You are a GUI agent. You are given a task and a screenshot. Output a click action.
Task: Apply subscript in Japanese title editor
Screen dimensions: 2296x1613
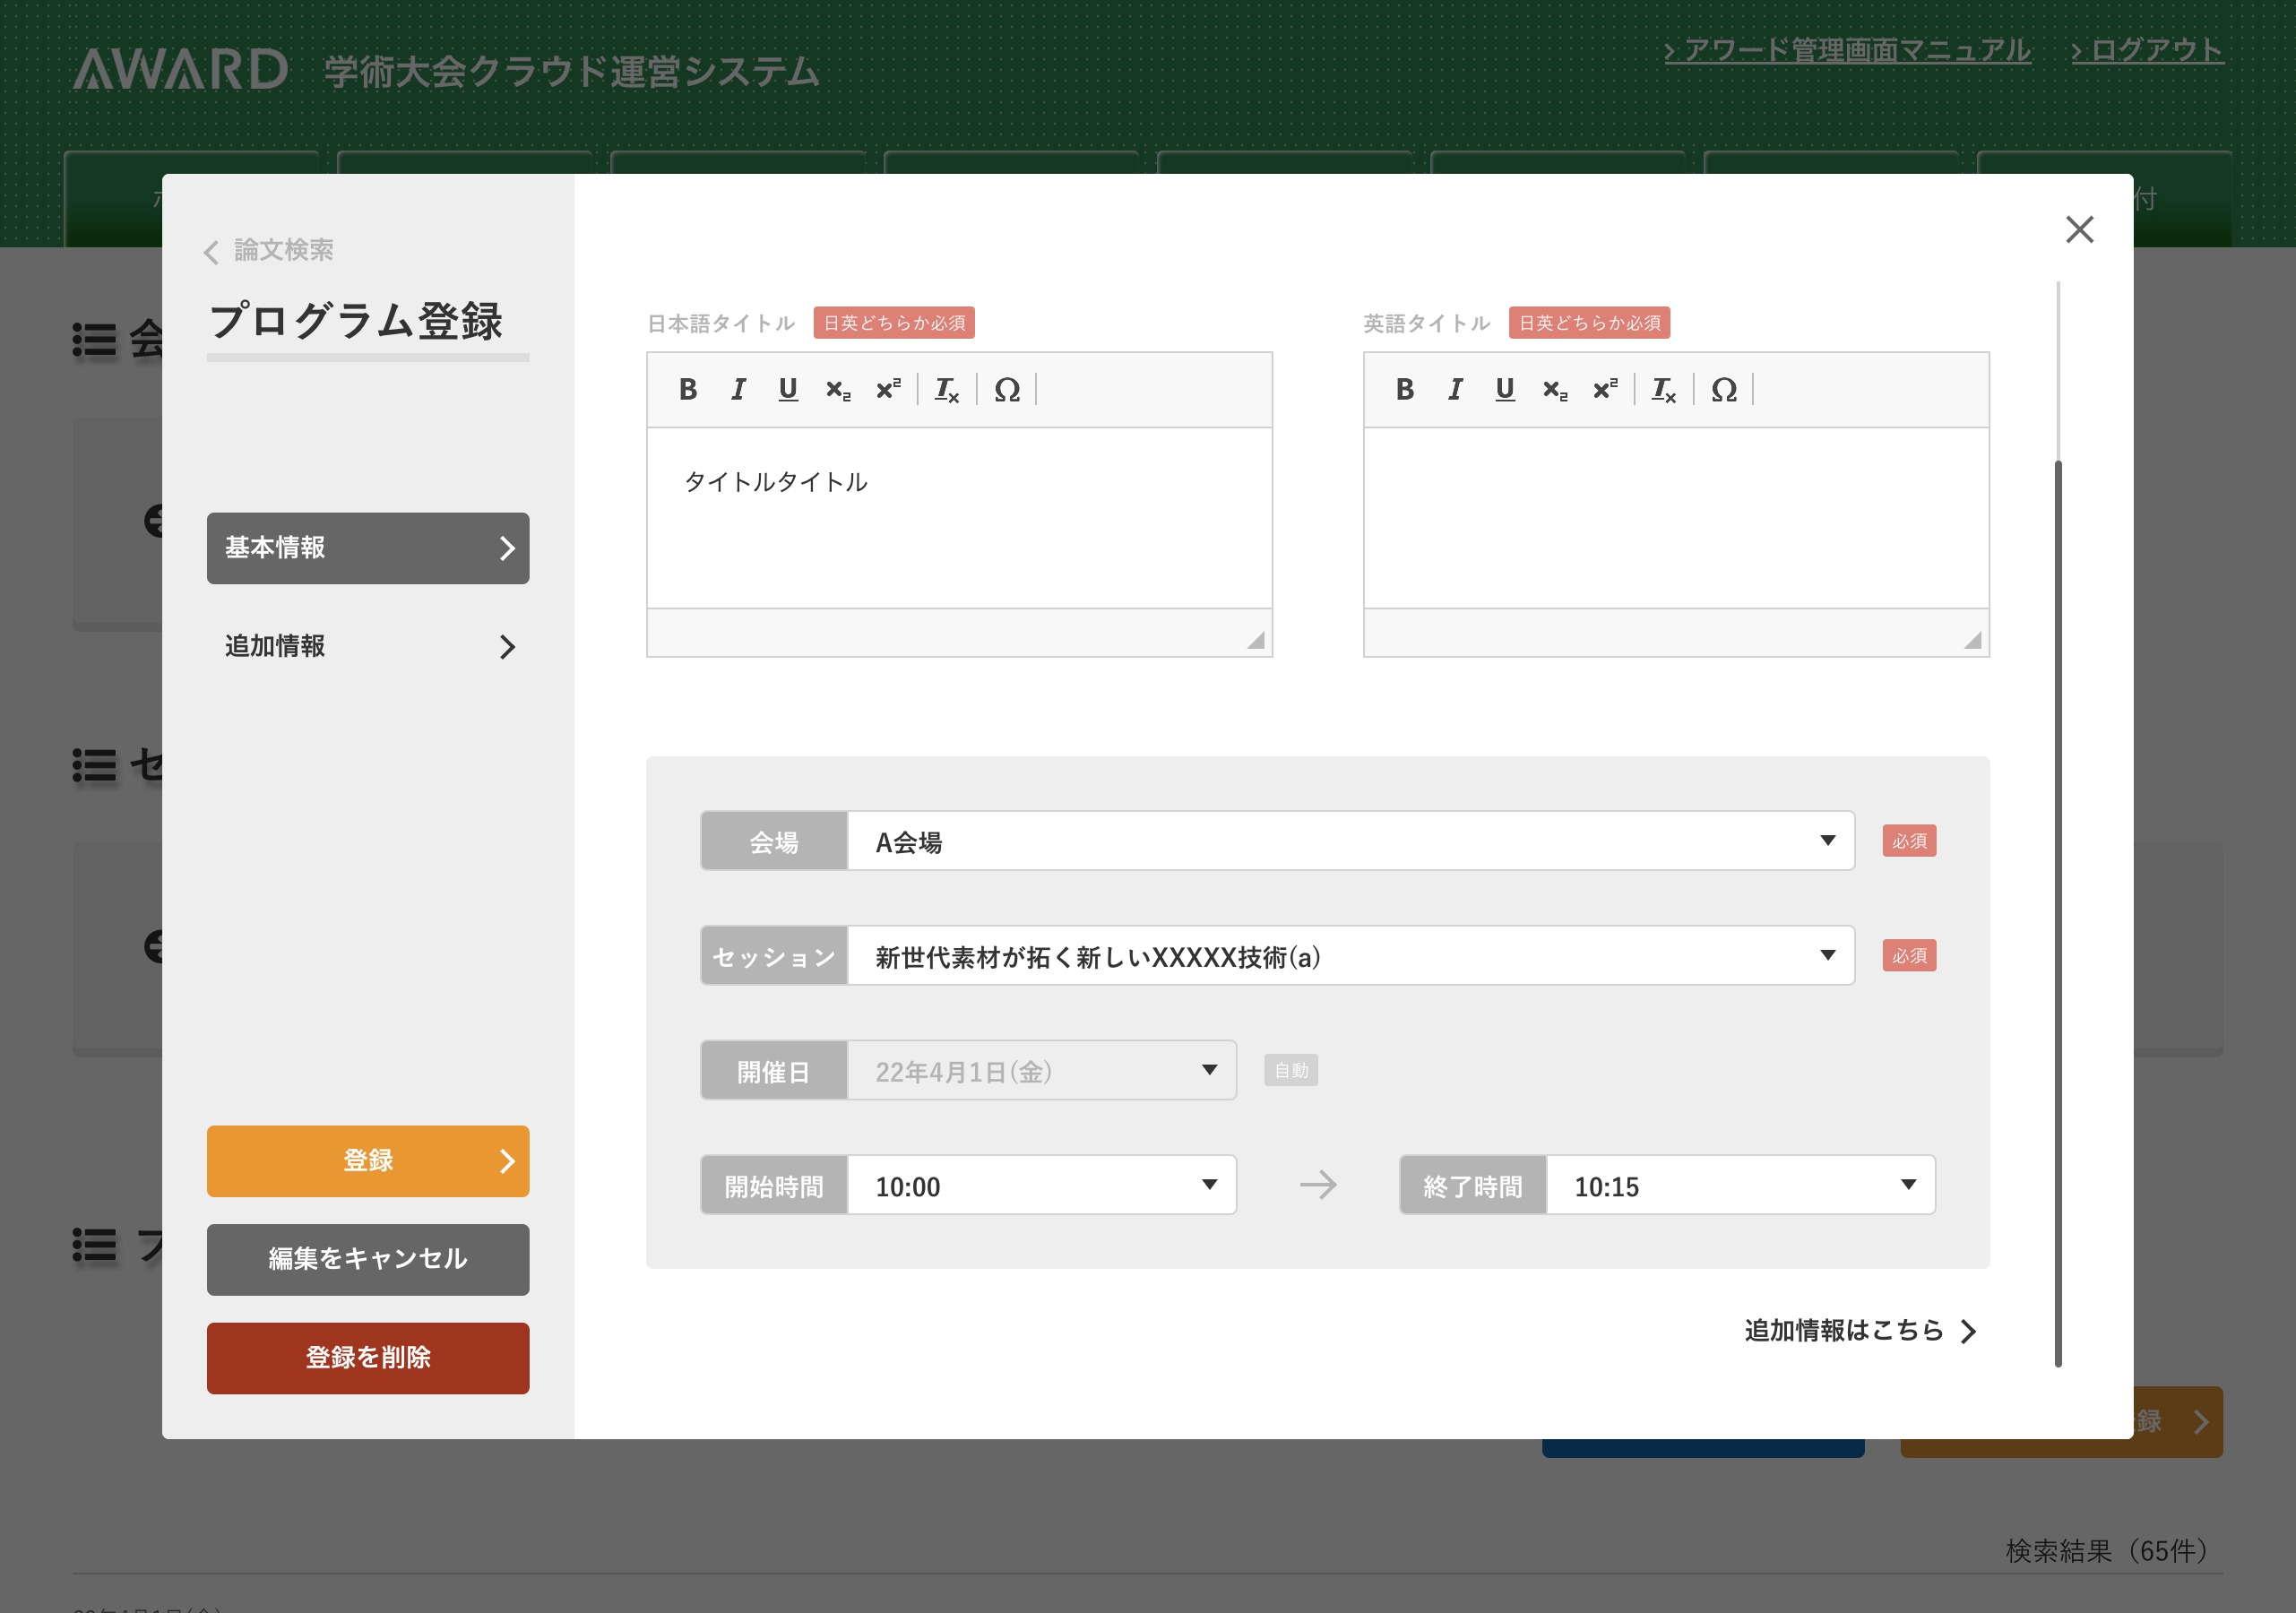tap(838, 389)
